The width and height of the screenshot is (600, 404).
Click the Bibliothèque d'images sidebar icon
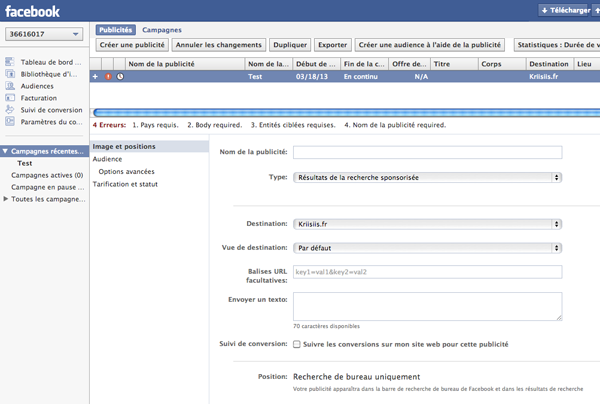[10, 74]
